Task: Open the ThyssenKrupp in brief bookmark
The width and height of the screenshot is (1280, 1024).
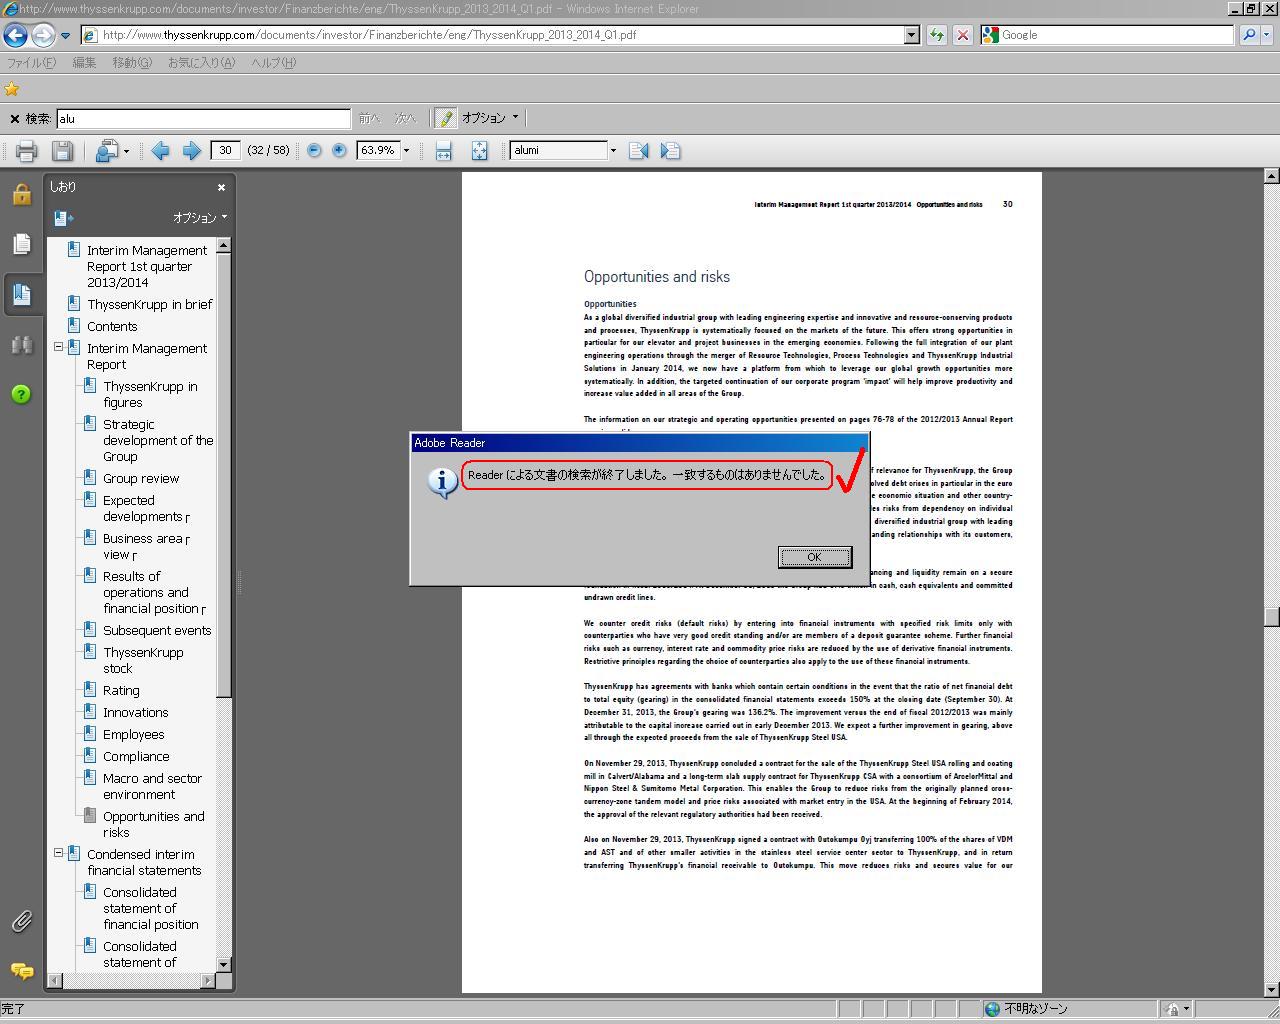Action: (150, 304)
